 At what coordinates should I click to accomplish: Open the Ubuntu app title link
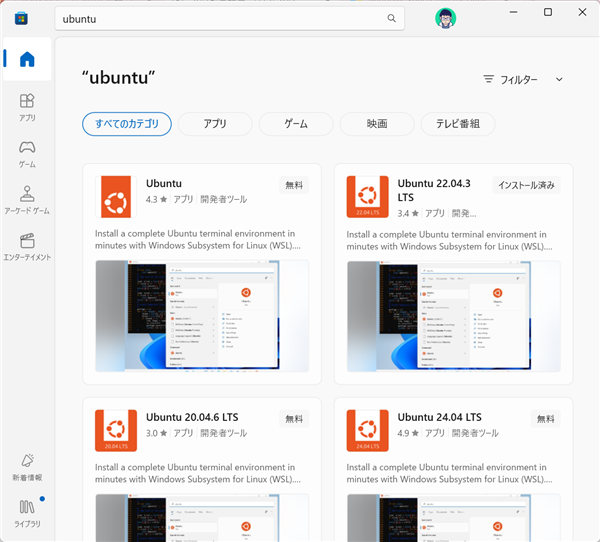pyautogui.click(x=164, y=183)
